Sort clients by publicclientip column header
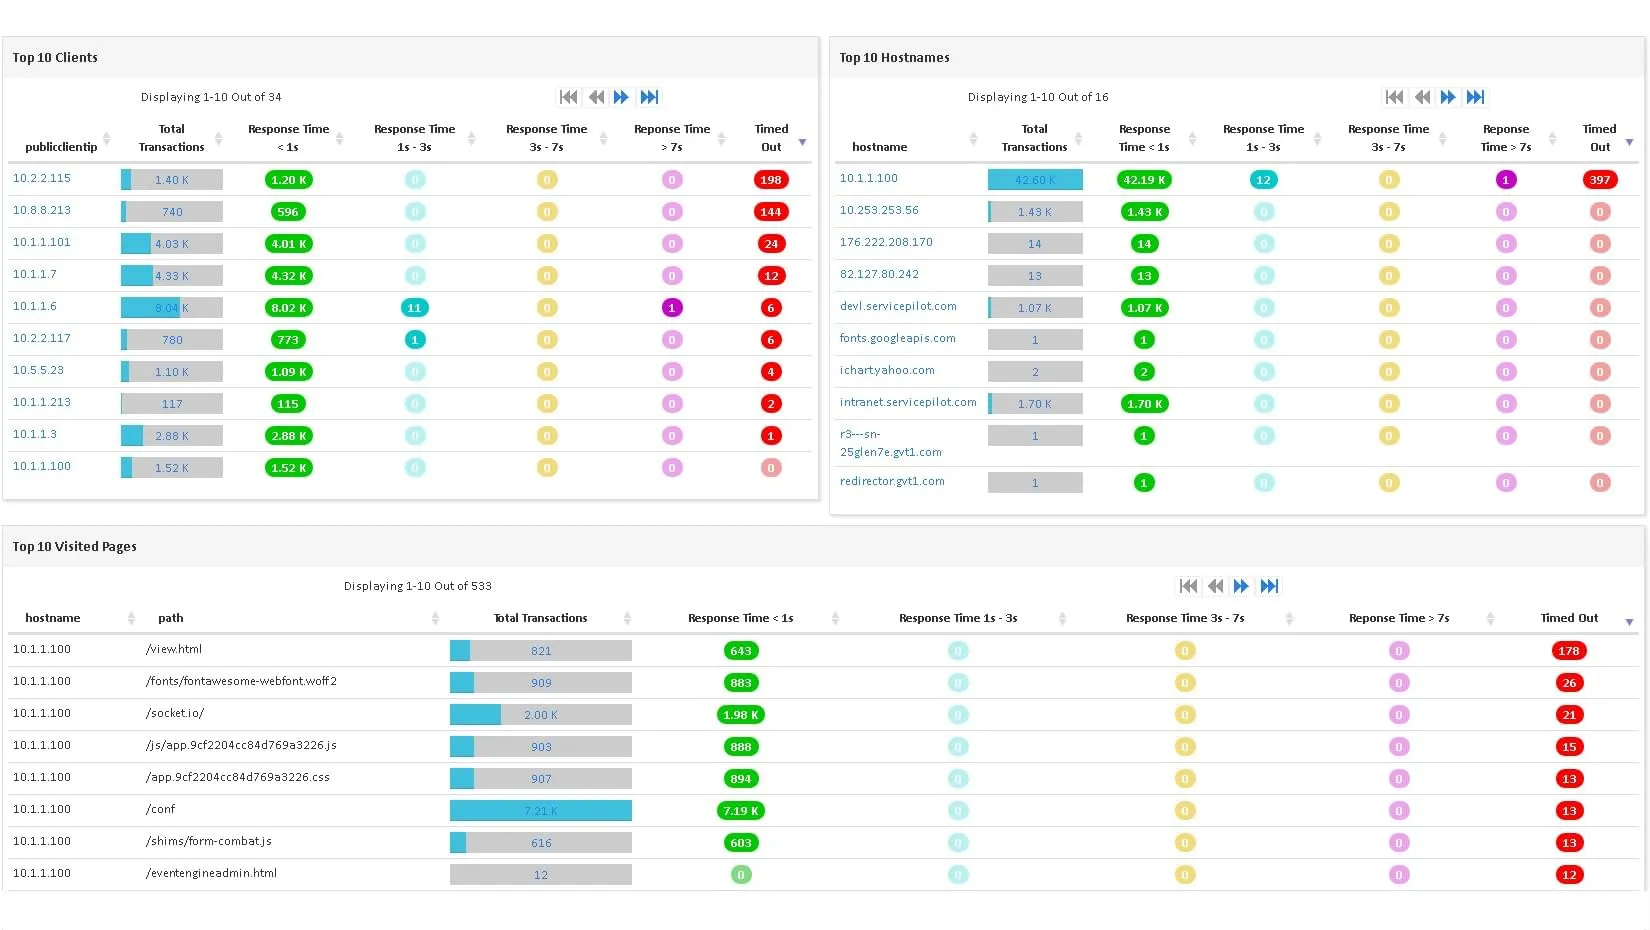Viewport: 1650px width, 930px height. click(61, 147)
